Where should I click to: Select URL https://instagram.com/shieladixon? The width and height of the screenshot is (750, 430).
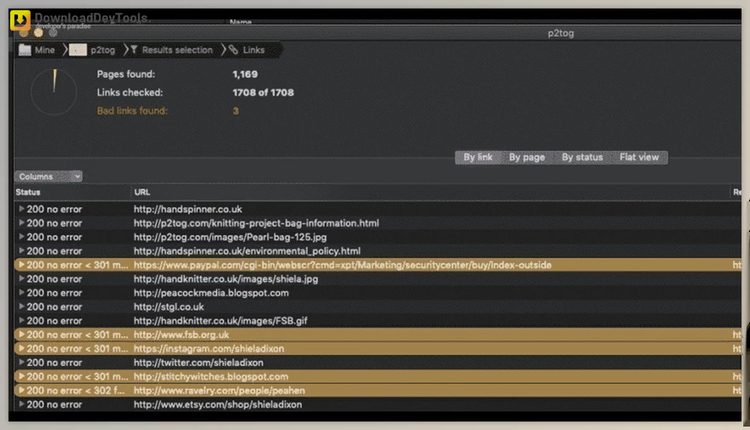pos(209,348)
